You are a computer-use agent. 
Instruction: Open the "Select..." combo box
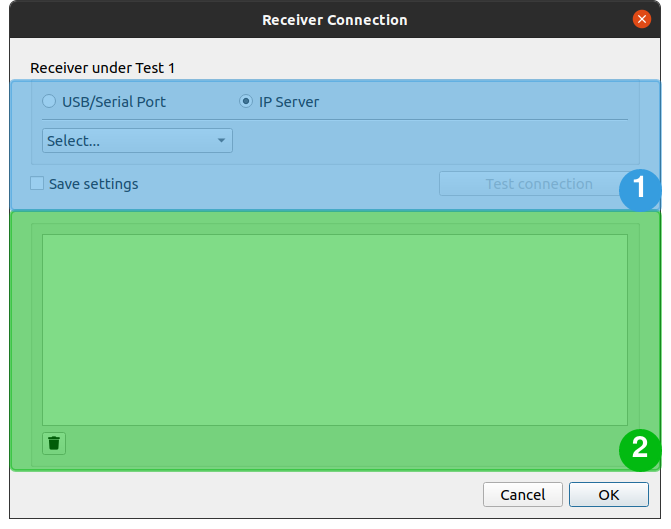130,141
